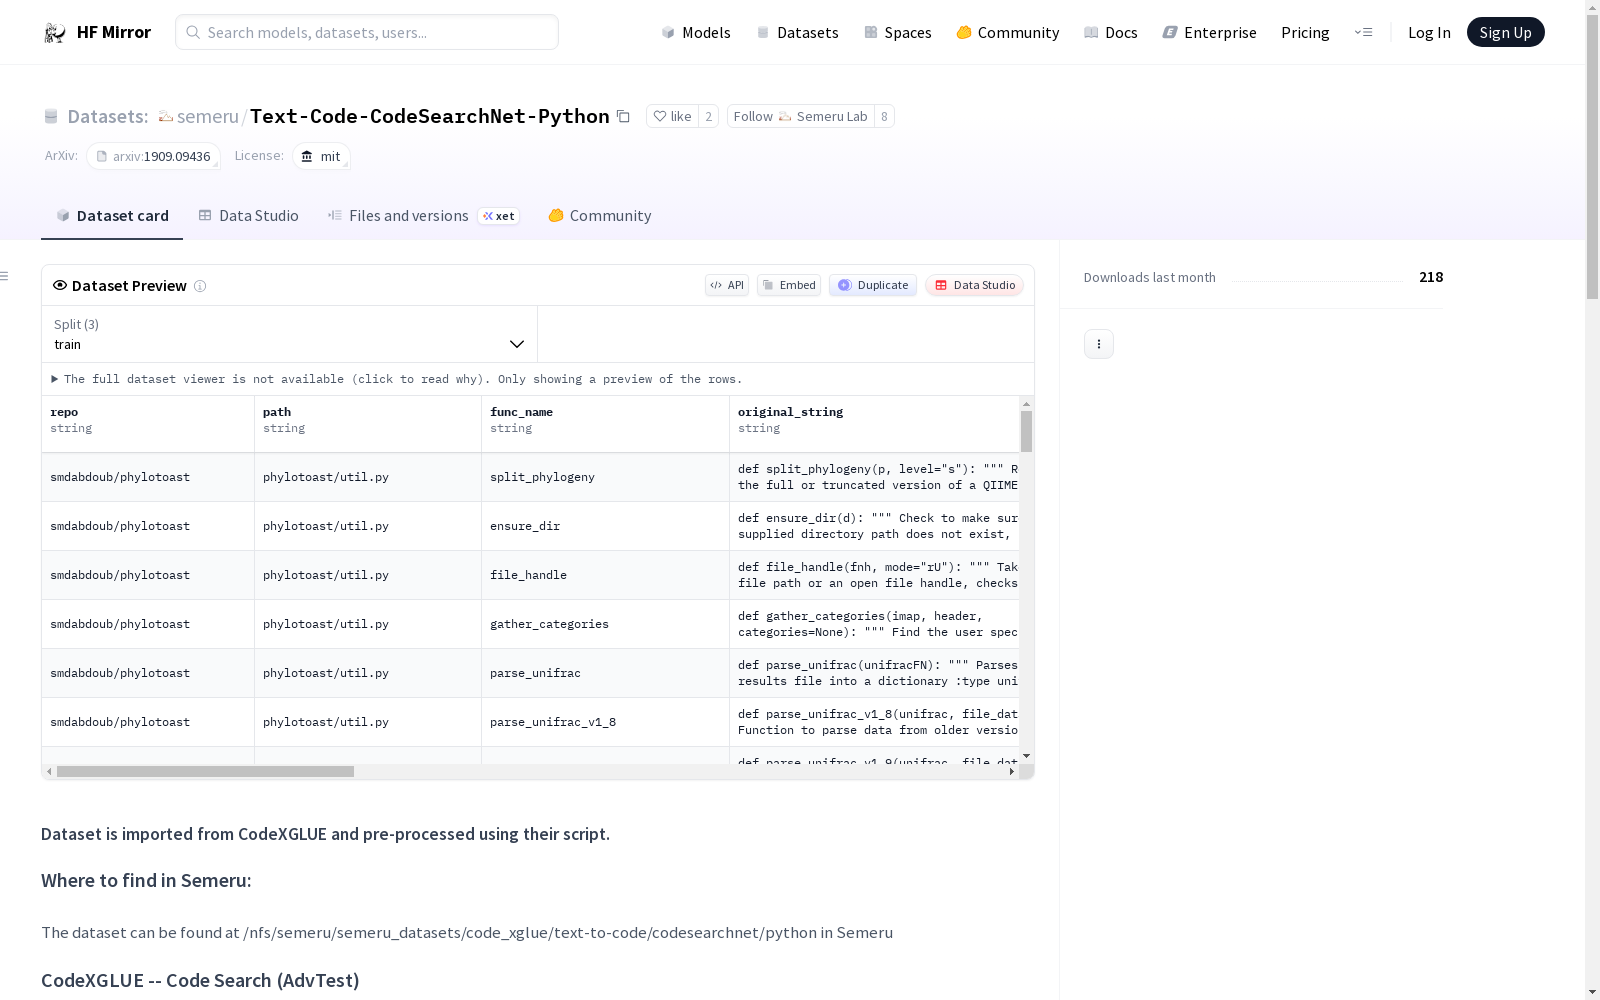The width and height of the screenshot is (1600, 1000).
Task: Go to Datasets in the top navigation
Action: point(797,33)
